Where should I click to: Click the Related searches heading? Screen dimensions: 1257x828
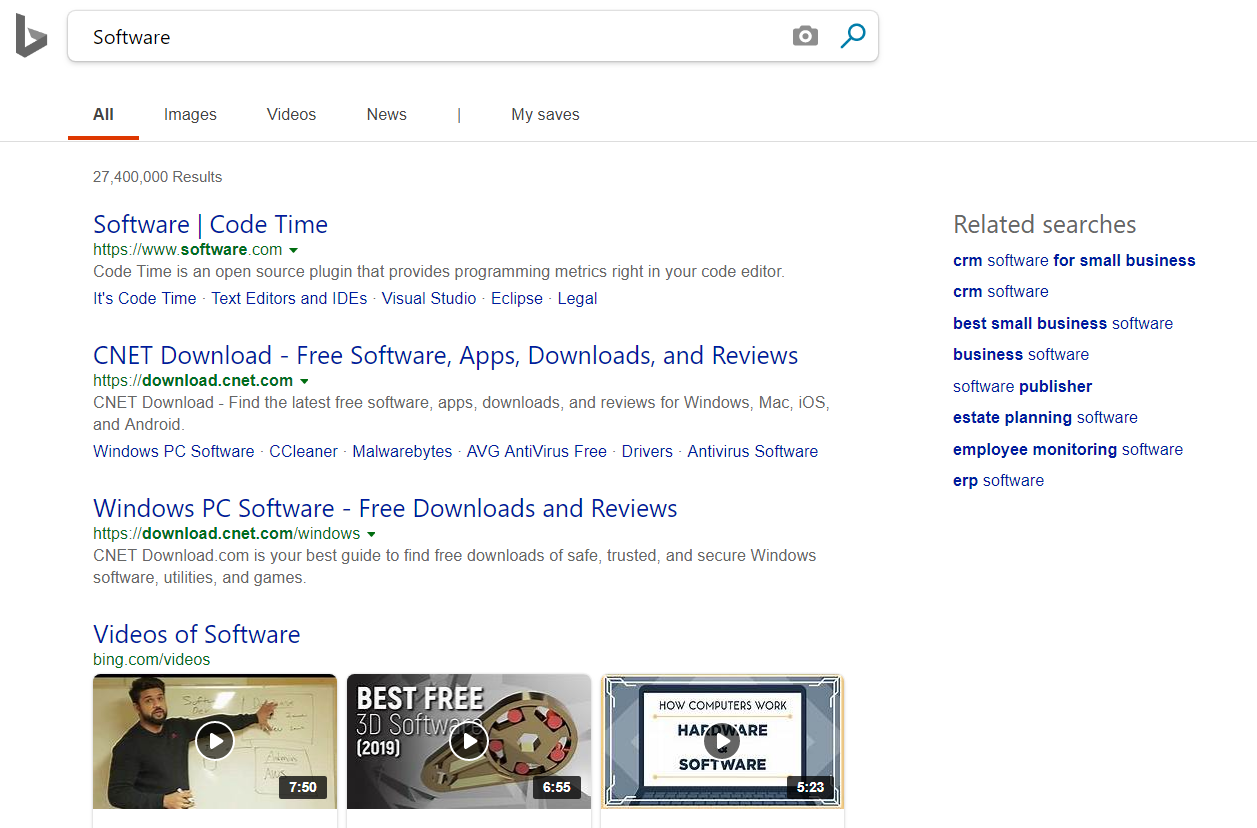(x=1045, y=224)
